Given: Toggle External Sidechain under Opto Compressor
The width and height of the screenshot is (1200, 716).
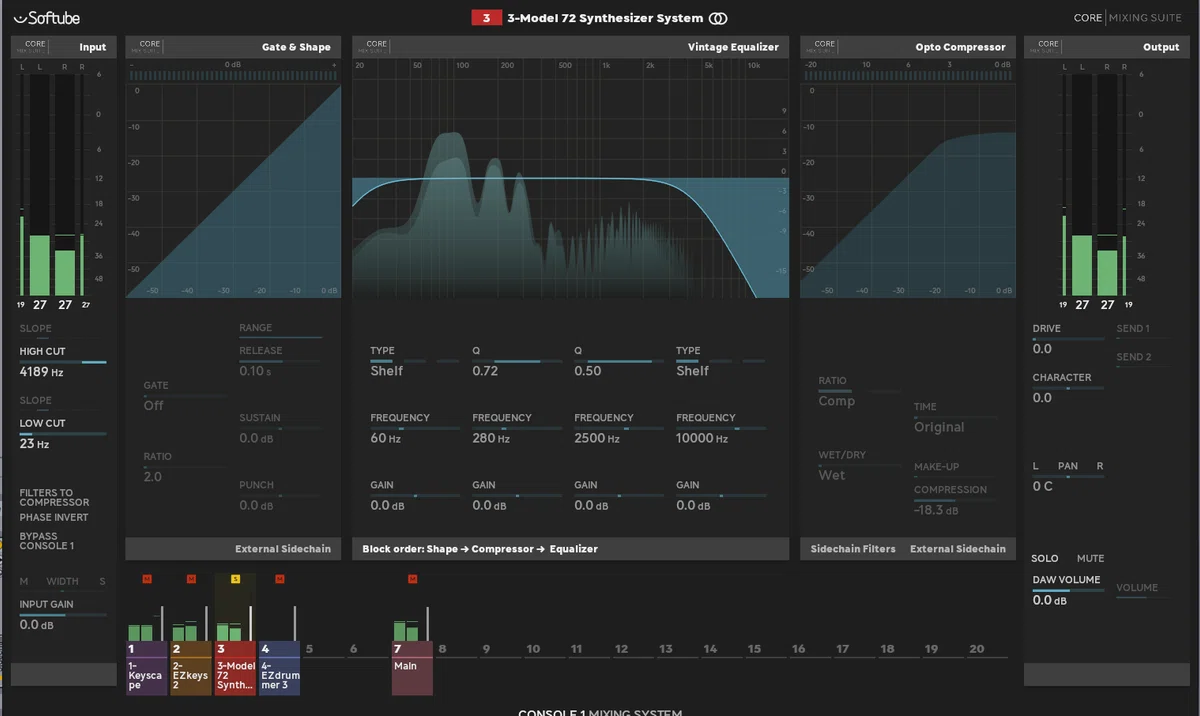Looking at the screenshot, I should click(x=957, y=549).
